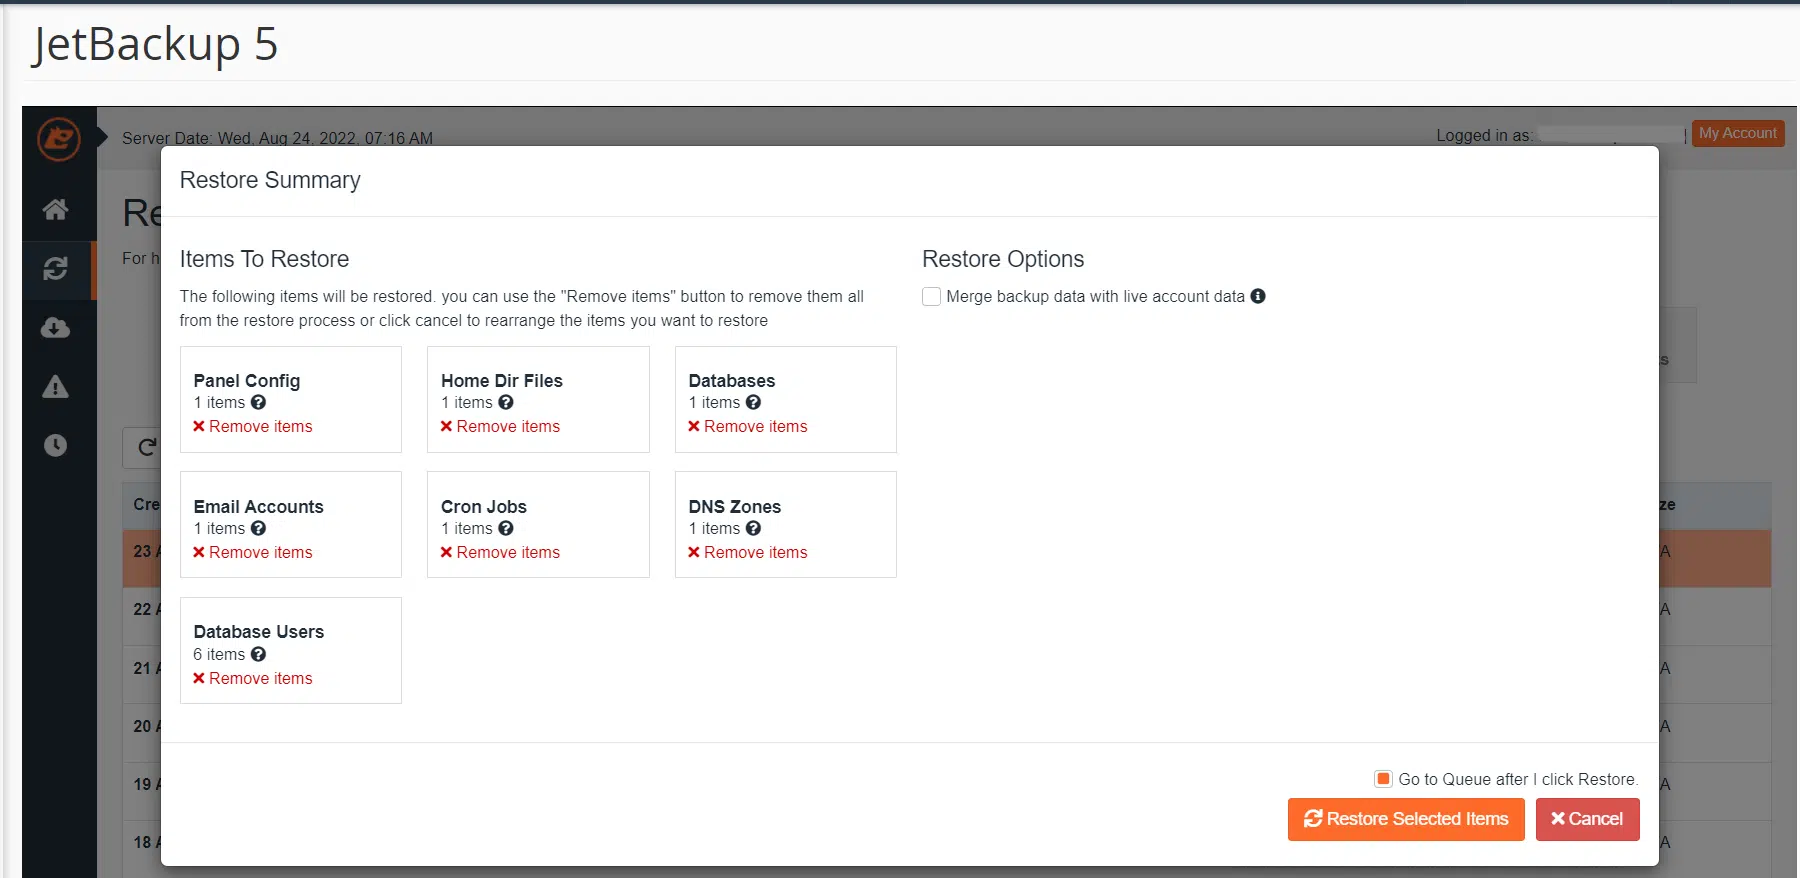Click help icon next to Panel Config items

[258, 402]
